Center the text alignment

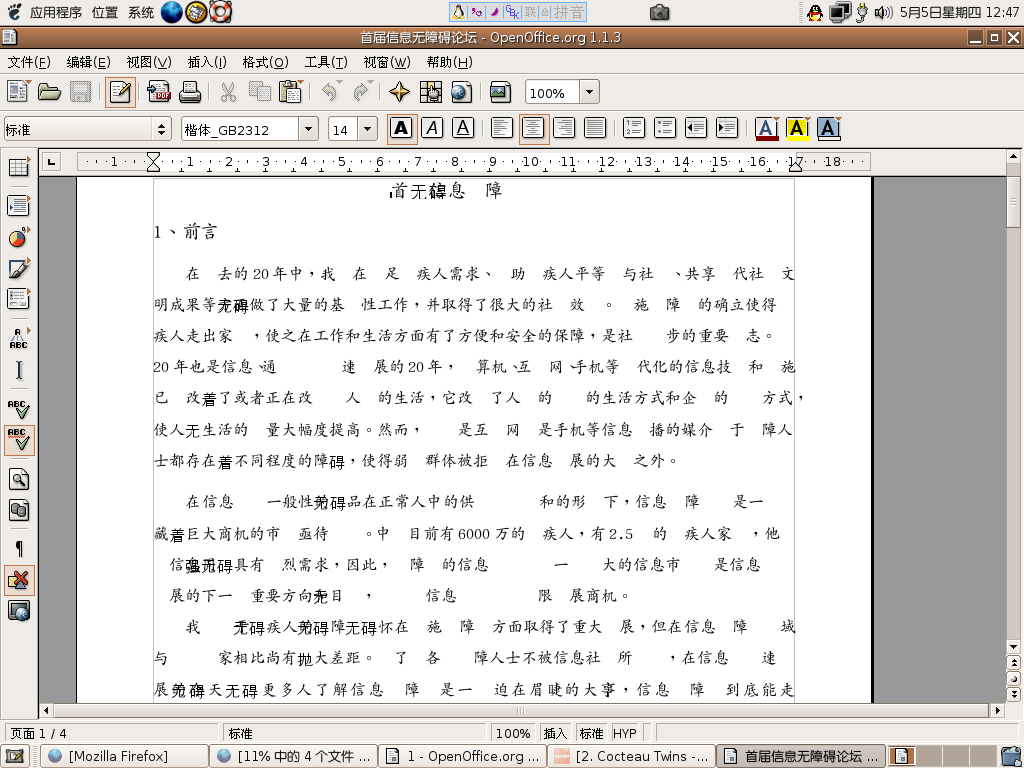pos(534,129)
